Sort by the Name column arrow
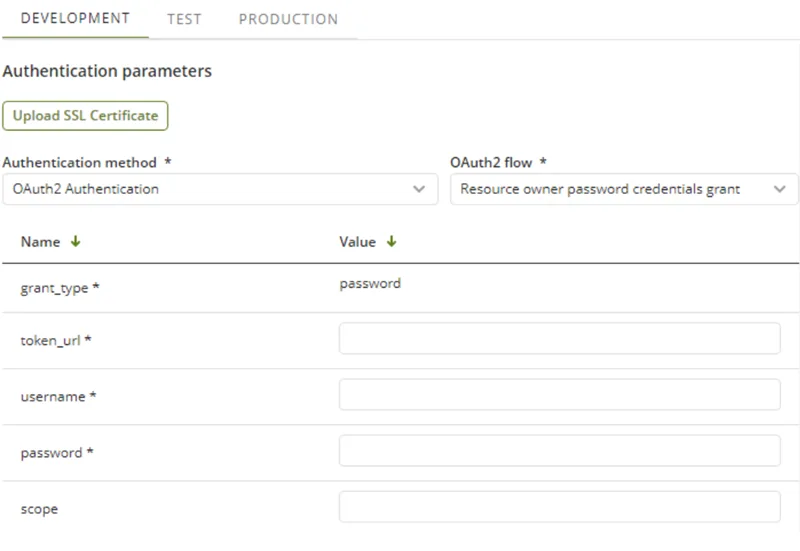The height and width of the screenshot is (551, 800). point(76,241)
